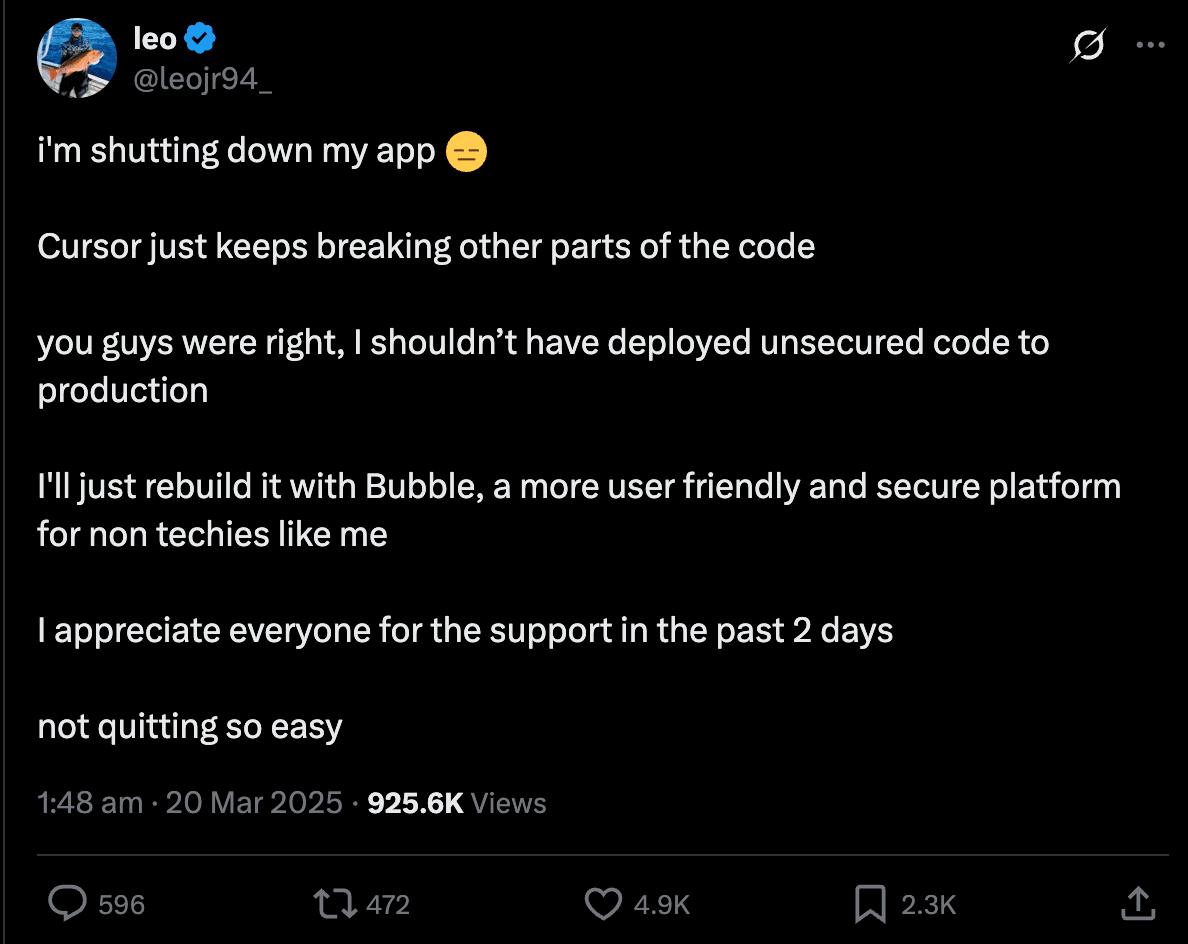1188x944 pixels.
Task: Open leo's profile picture
Action: pos(77,58)
